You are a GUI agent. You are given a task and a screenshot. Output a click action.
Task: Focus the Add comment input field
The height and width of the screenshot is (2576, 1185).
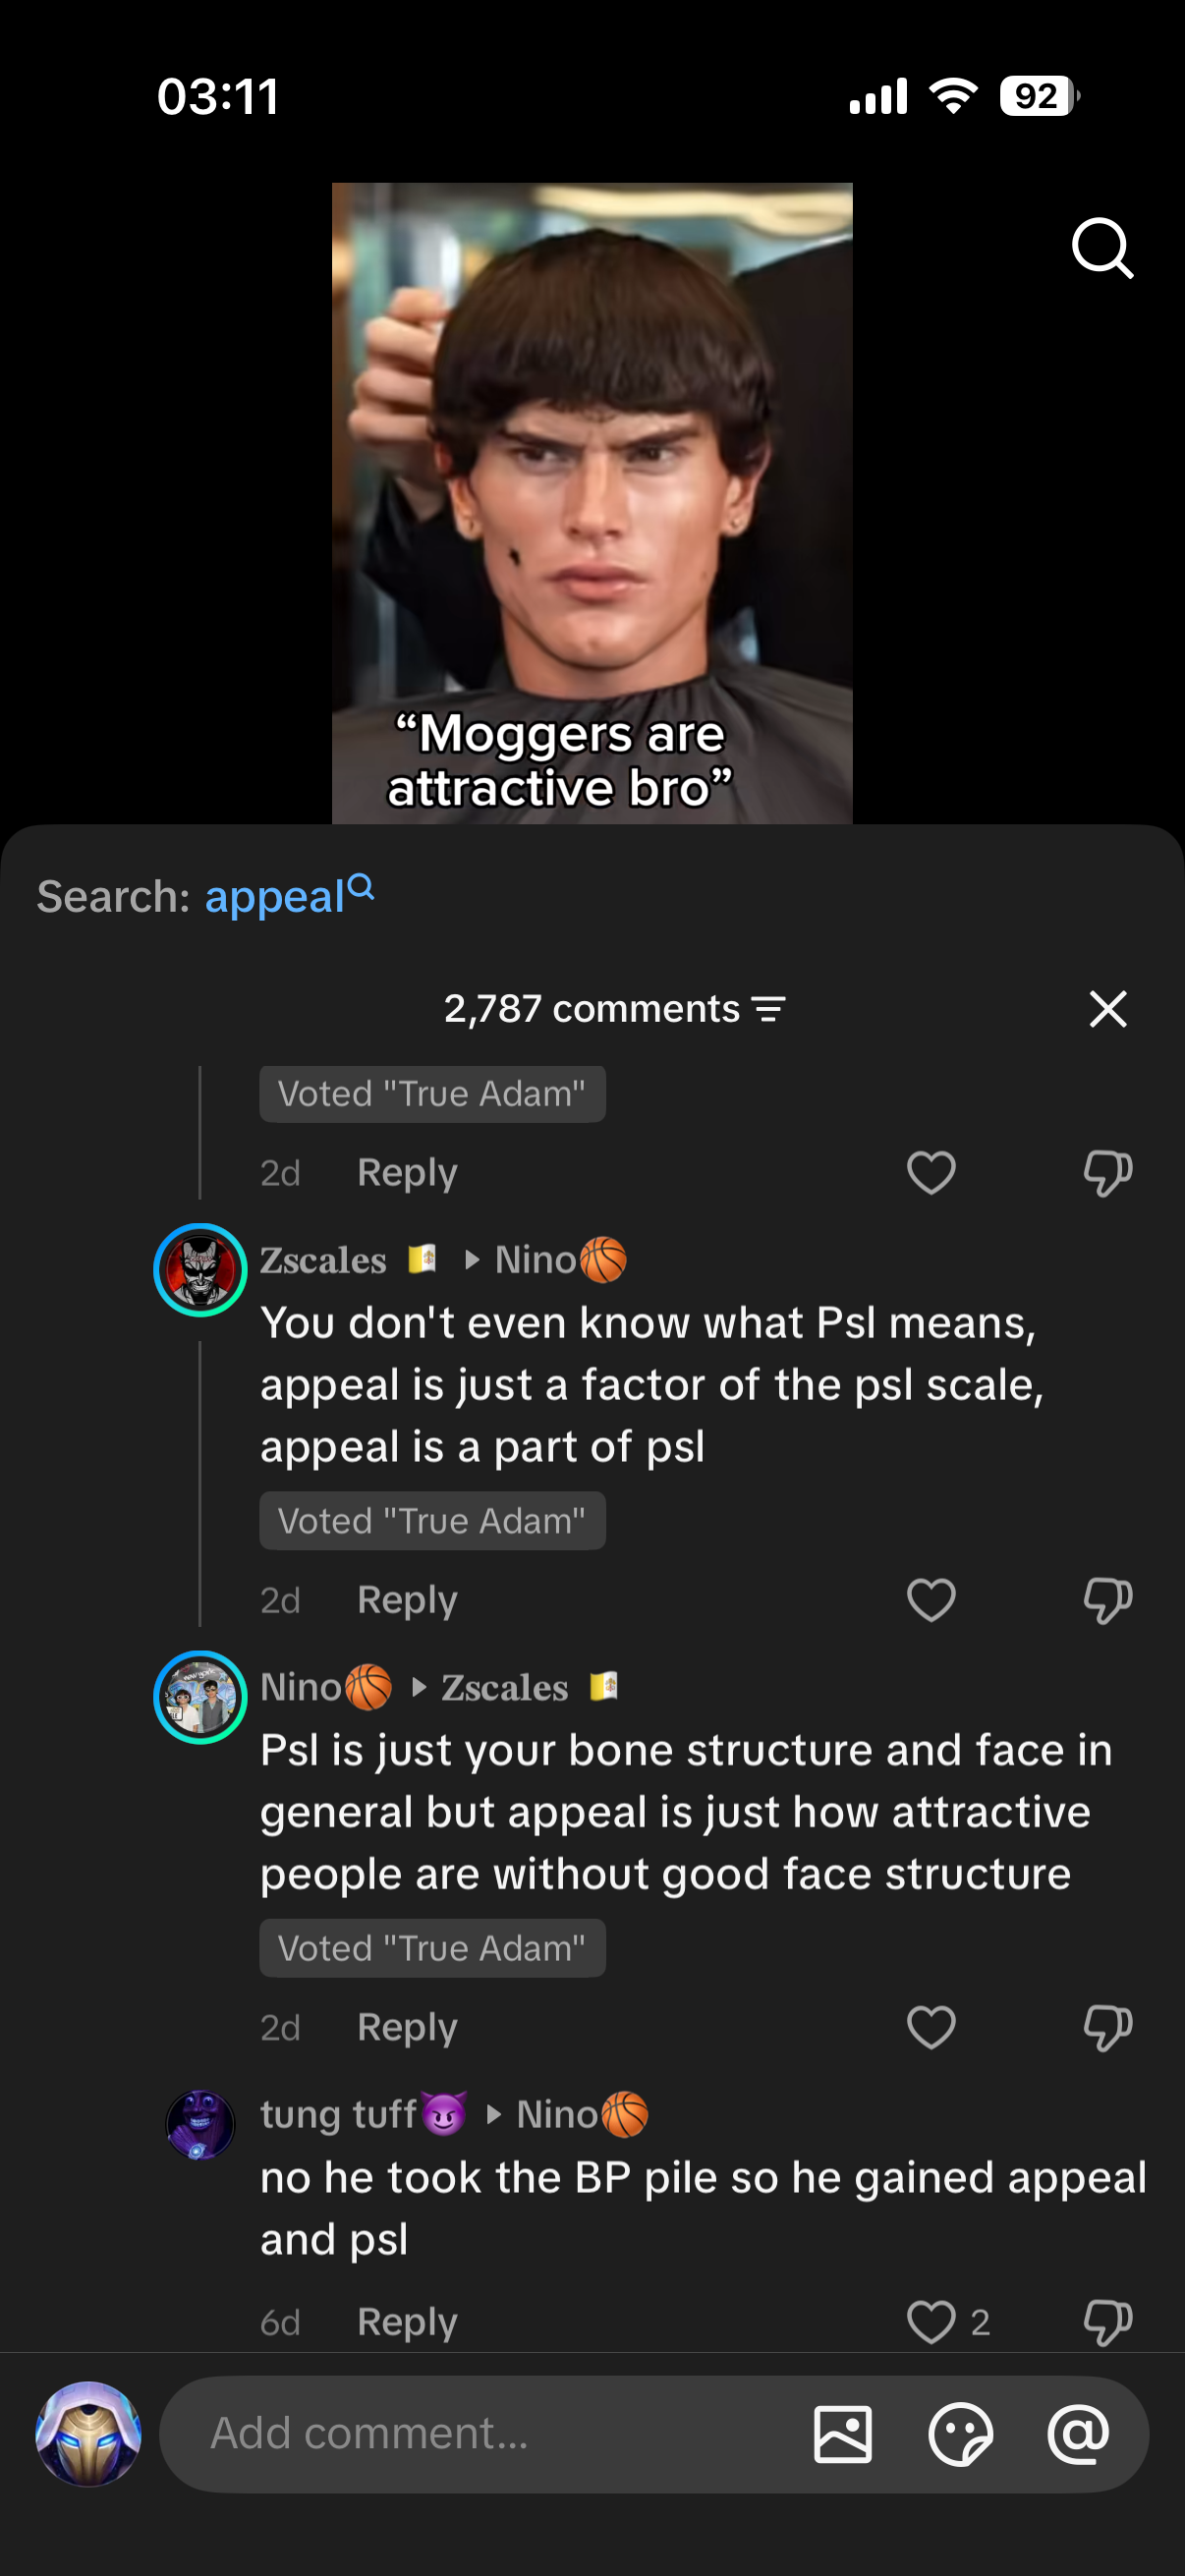480,2435
